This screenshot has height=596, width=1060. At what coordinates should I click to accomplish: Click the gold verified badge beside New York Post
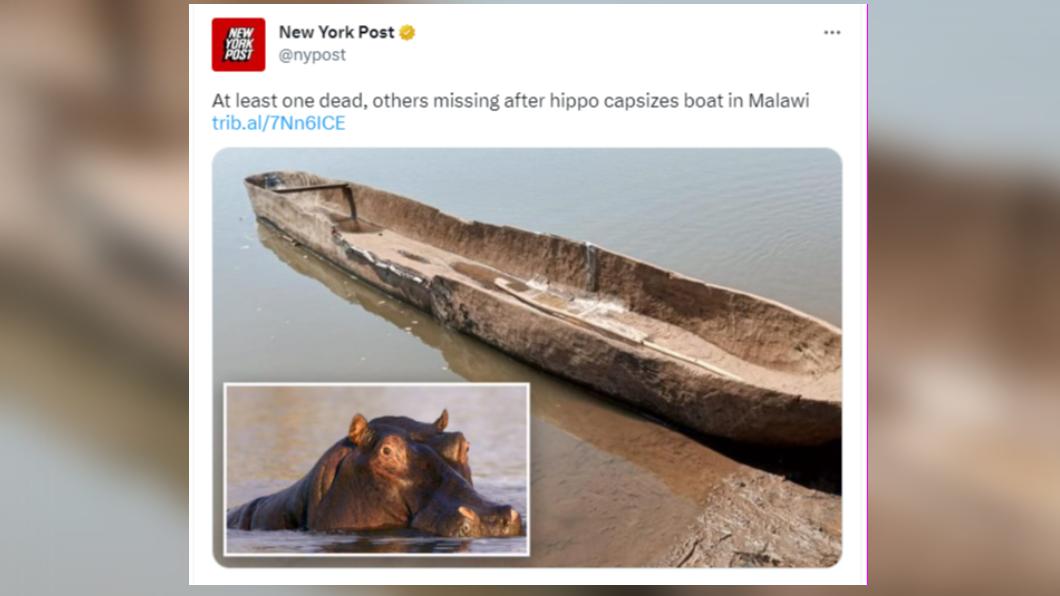click(x=407, y=32)
